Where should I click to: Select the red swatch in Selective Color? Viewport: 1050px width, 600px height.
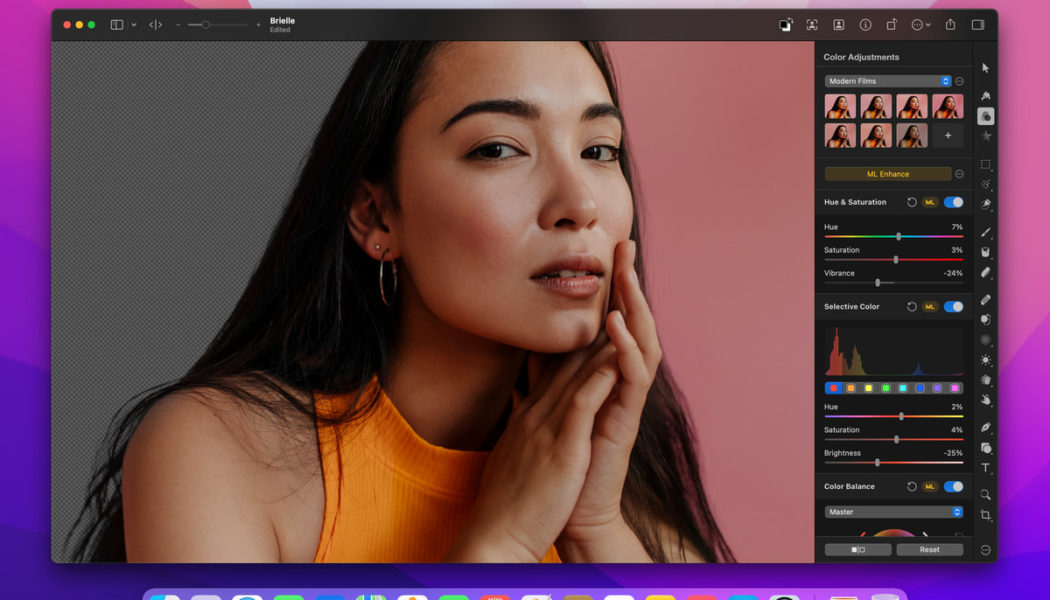(x=832, y=388)
